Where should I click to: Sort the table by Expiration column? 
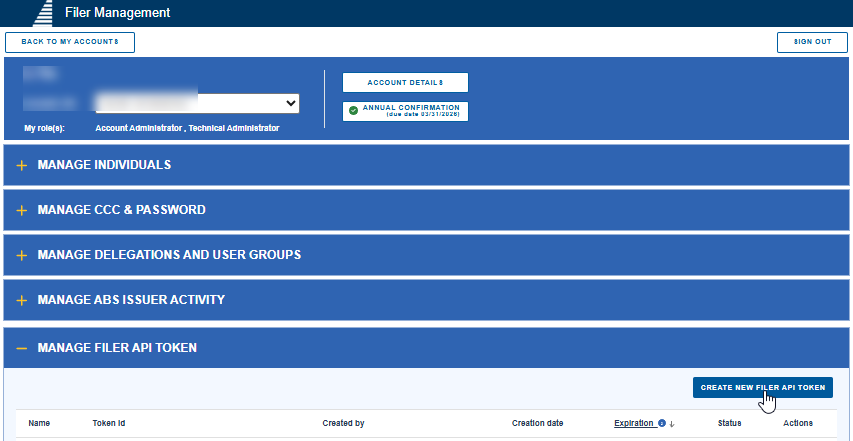coord(634,423)
